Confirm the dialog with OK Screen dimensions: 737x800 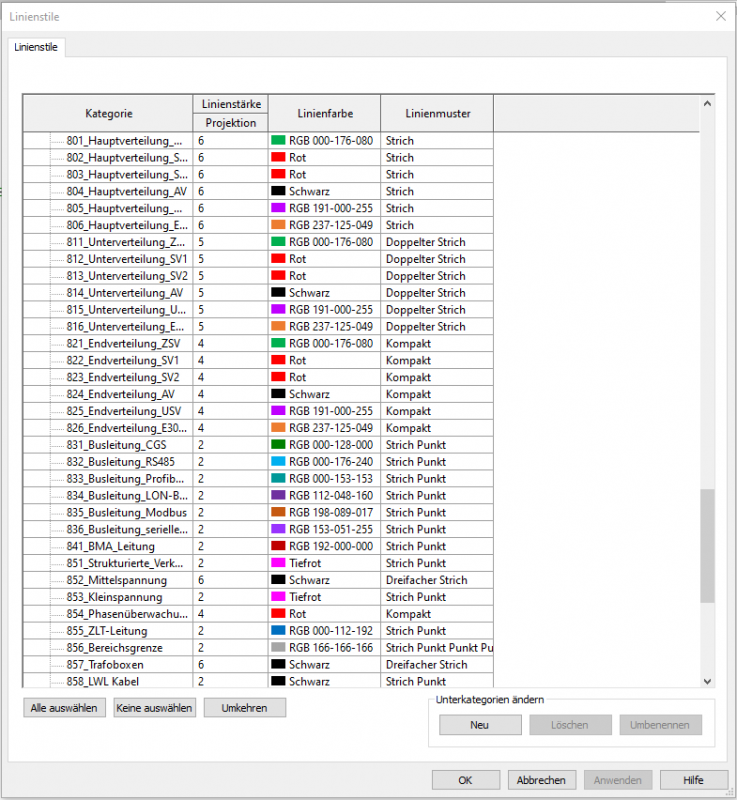[465, 780]
